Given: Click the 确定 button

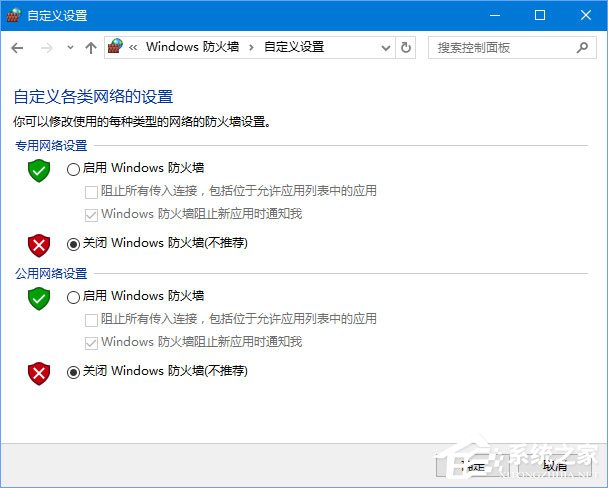Looking at the screenshot, I should coord(472,466).
